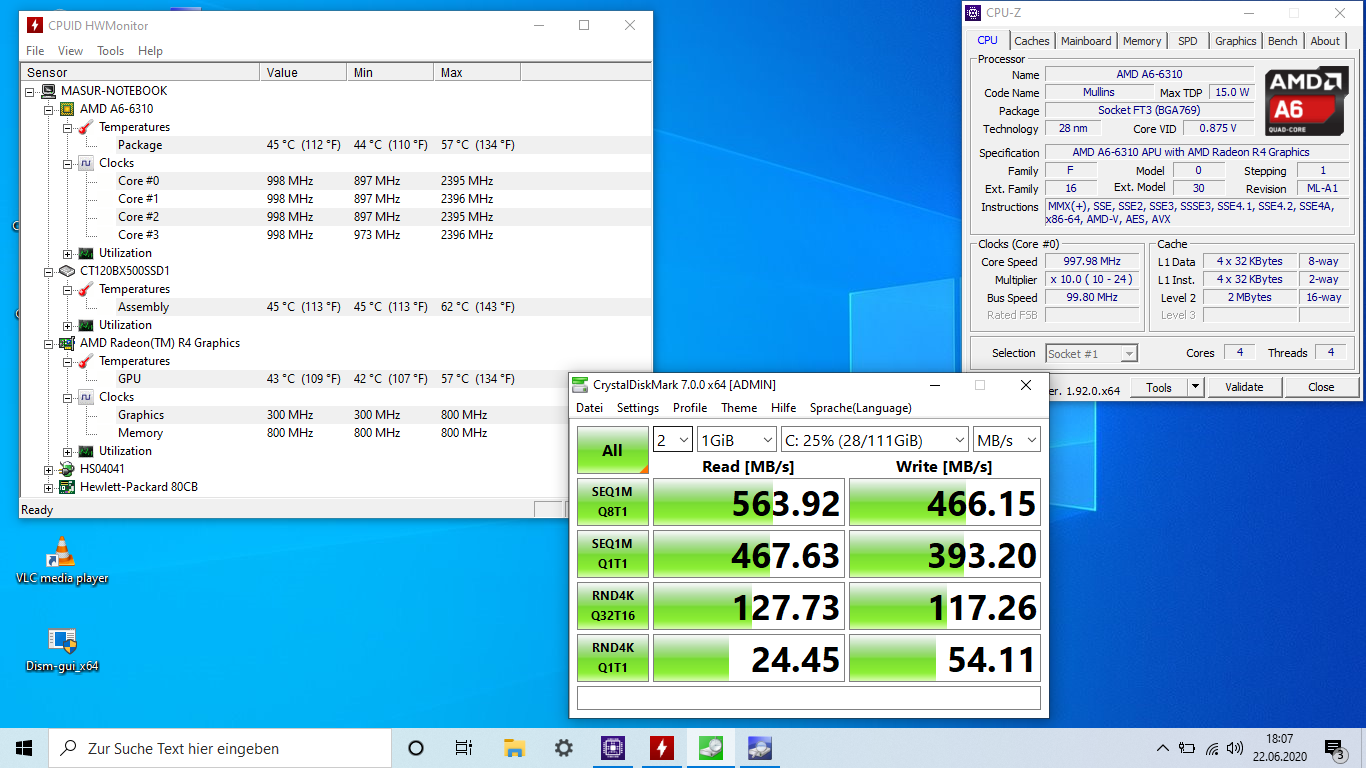Viewport: 1366px width, 768px height.
Task: Click the CrystalDiskMark title bar icon
Action: 580,385
